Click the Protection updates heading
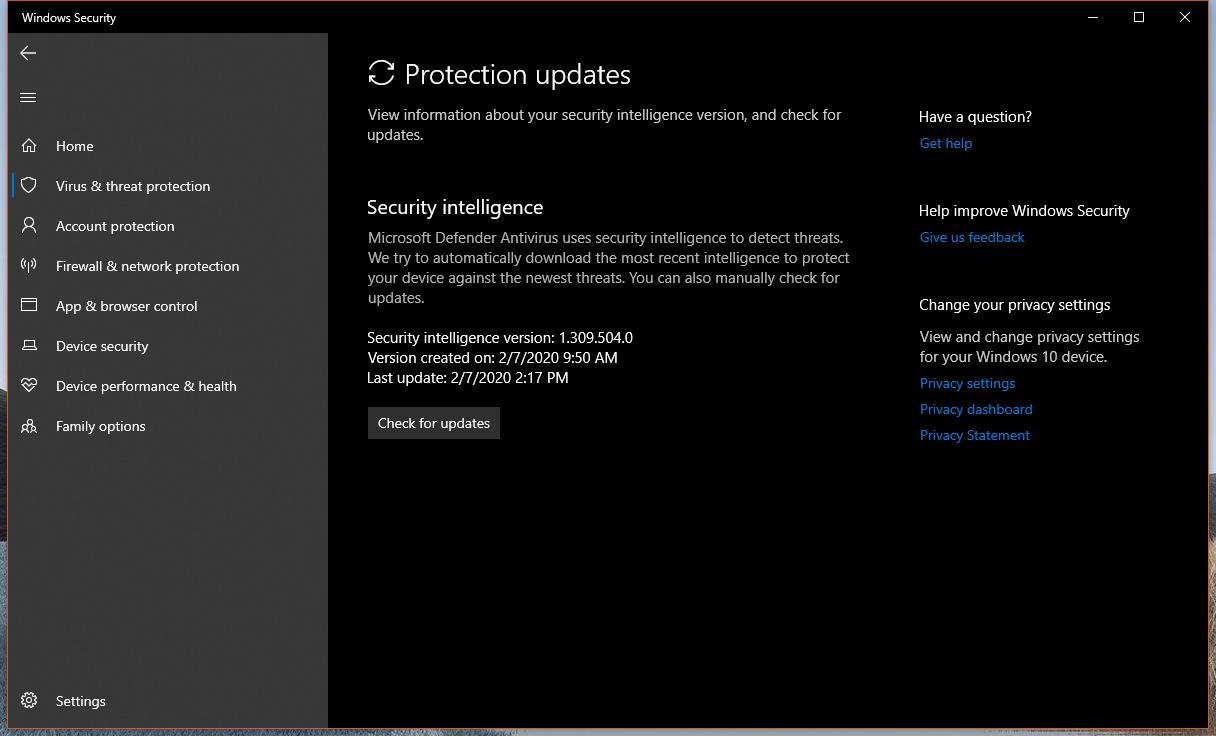 point(518,74)
